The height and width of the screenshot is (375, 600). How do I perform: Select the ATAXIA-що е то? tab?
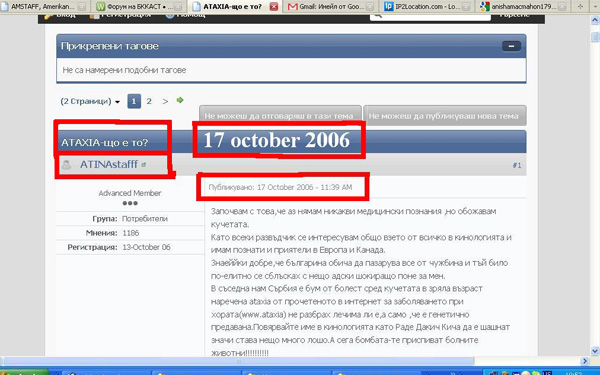235,7
